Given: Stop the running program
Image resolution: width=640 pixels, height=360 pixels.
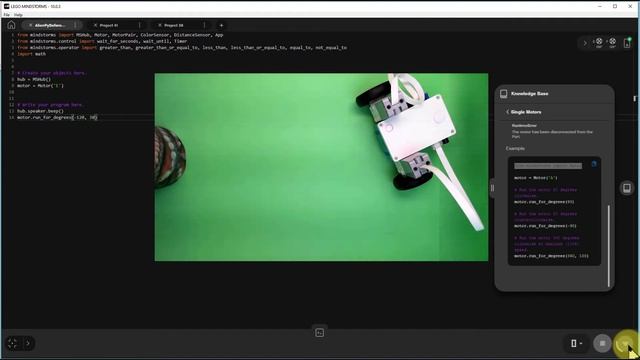Looking at the screenshot, I should click(602, 343).
